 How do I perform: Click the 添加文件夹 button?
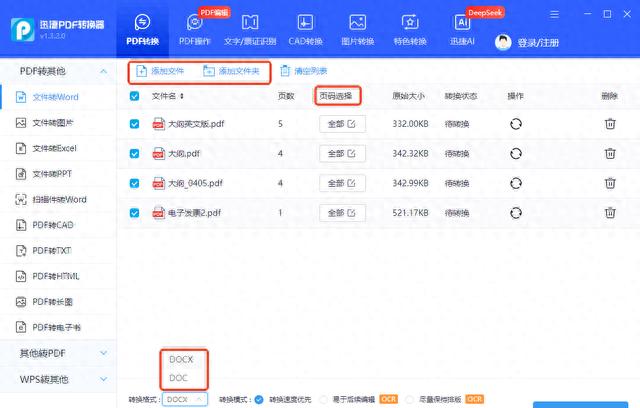coord(231,71)
